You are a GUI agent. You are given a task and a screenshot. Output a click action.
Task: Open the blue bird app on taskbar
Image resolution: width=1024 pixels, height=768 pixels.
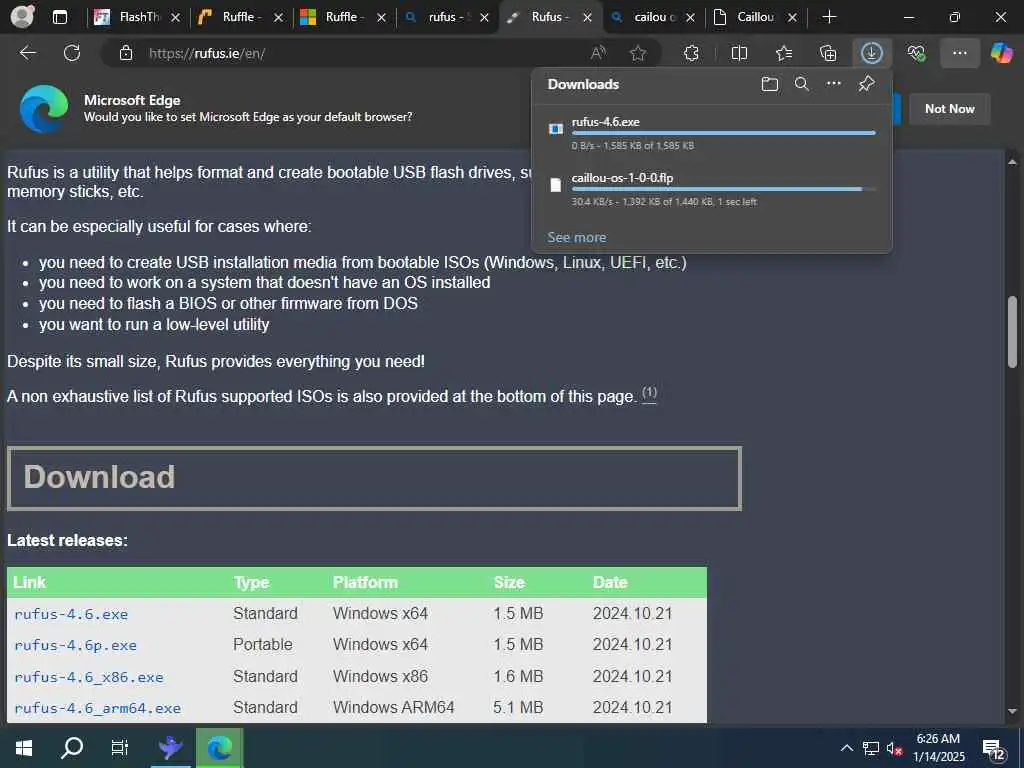pos(170,748)
